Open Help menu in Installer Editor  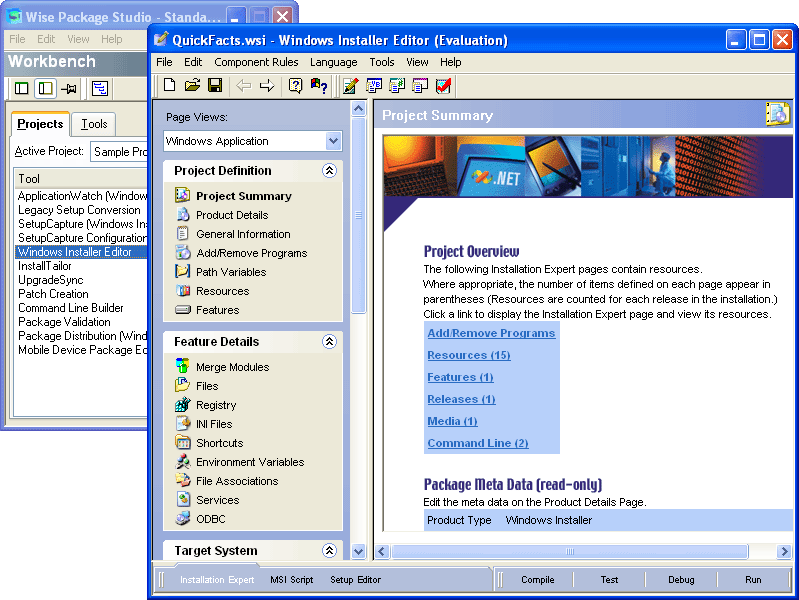point(450,62)
